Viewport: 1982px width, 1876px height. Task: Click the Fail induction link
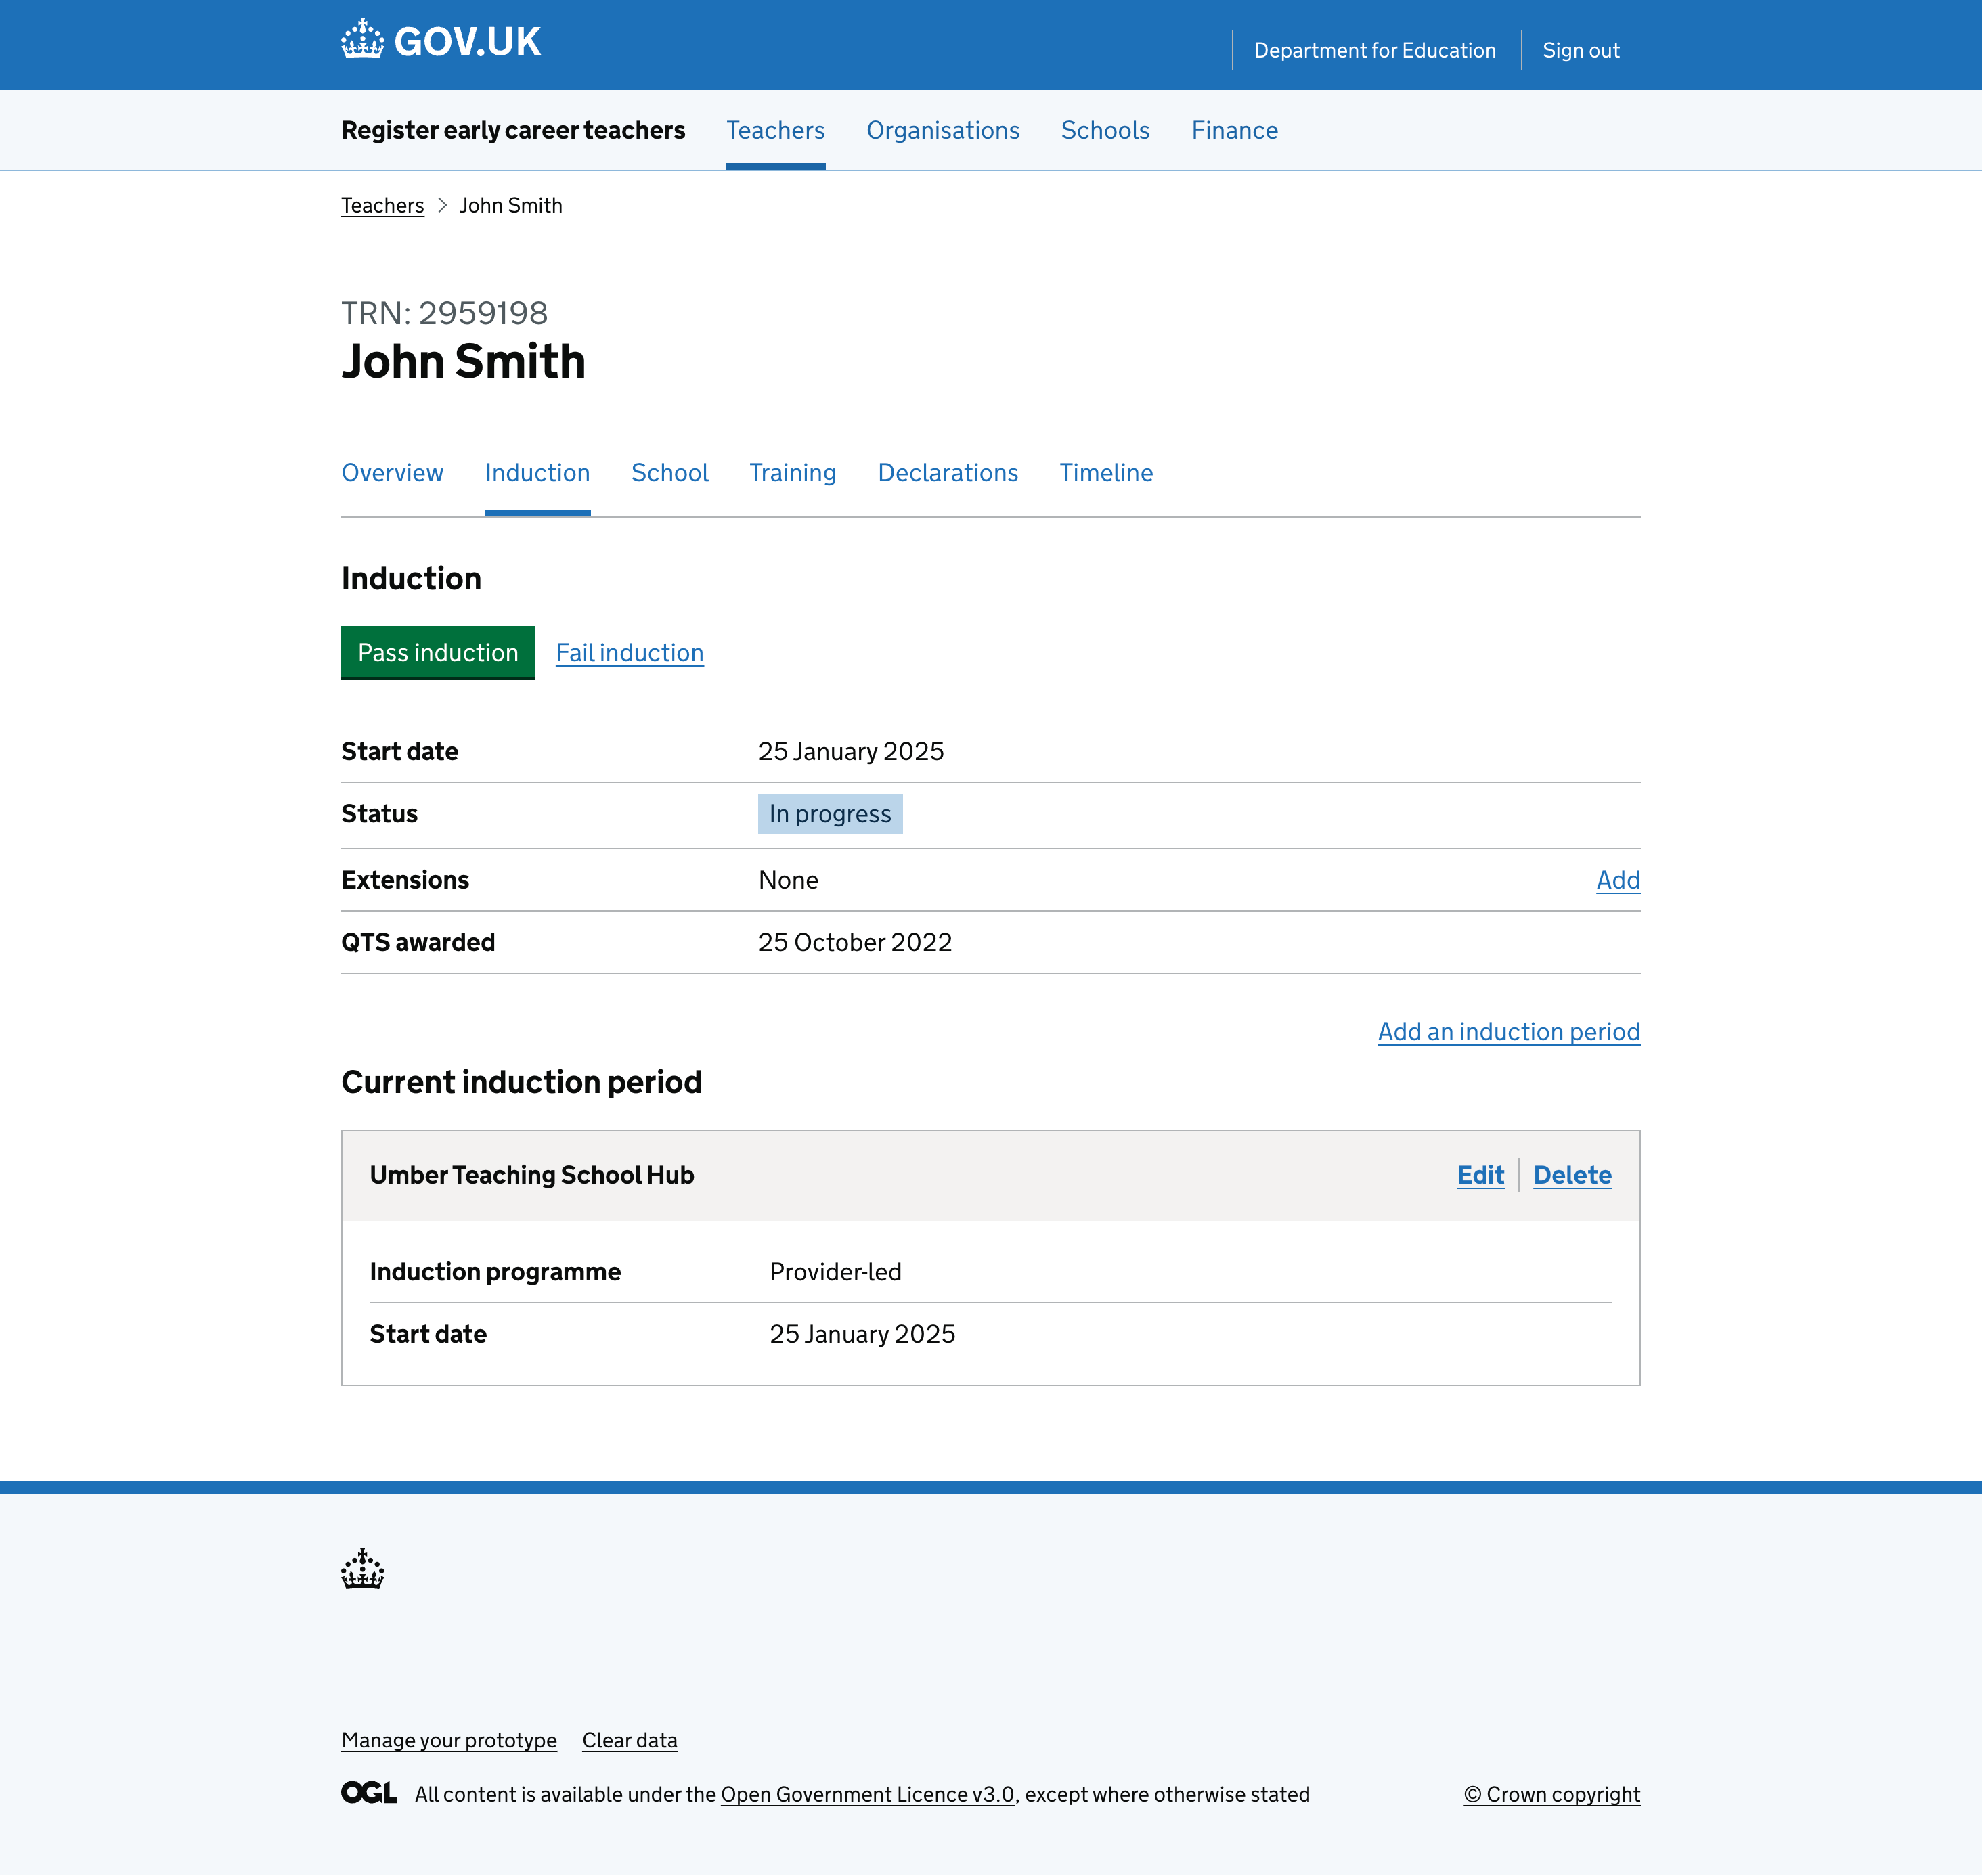click(629, 653)
